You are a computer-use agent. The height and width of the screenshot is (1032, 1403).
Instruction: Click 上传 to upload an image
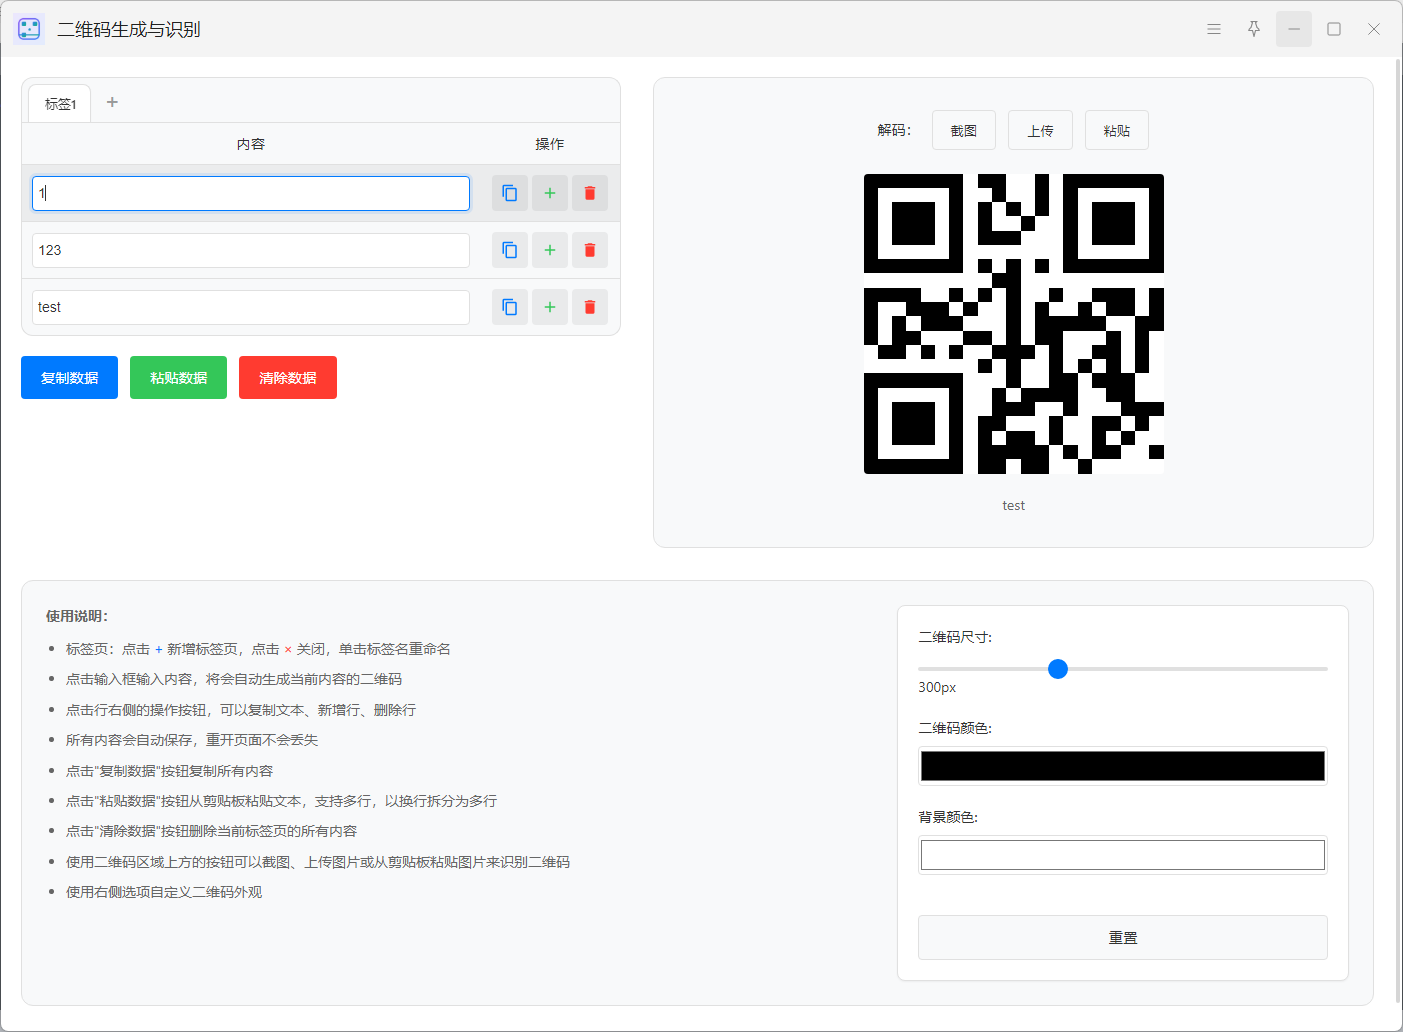(x=1040, y=130)
